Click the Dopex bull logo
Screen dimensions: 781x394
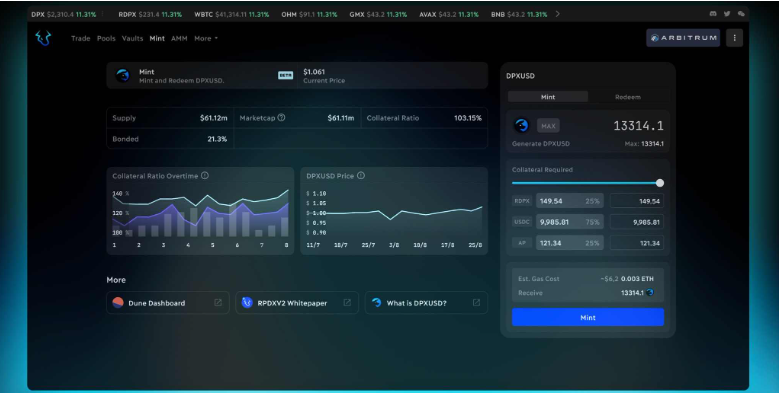point(43,38)
